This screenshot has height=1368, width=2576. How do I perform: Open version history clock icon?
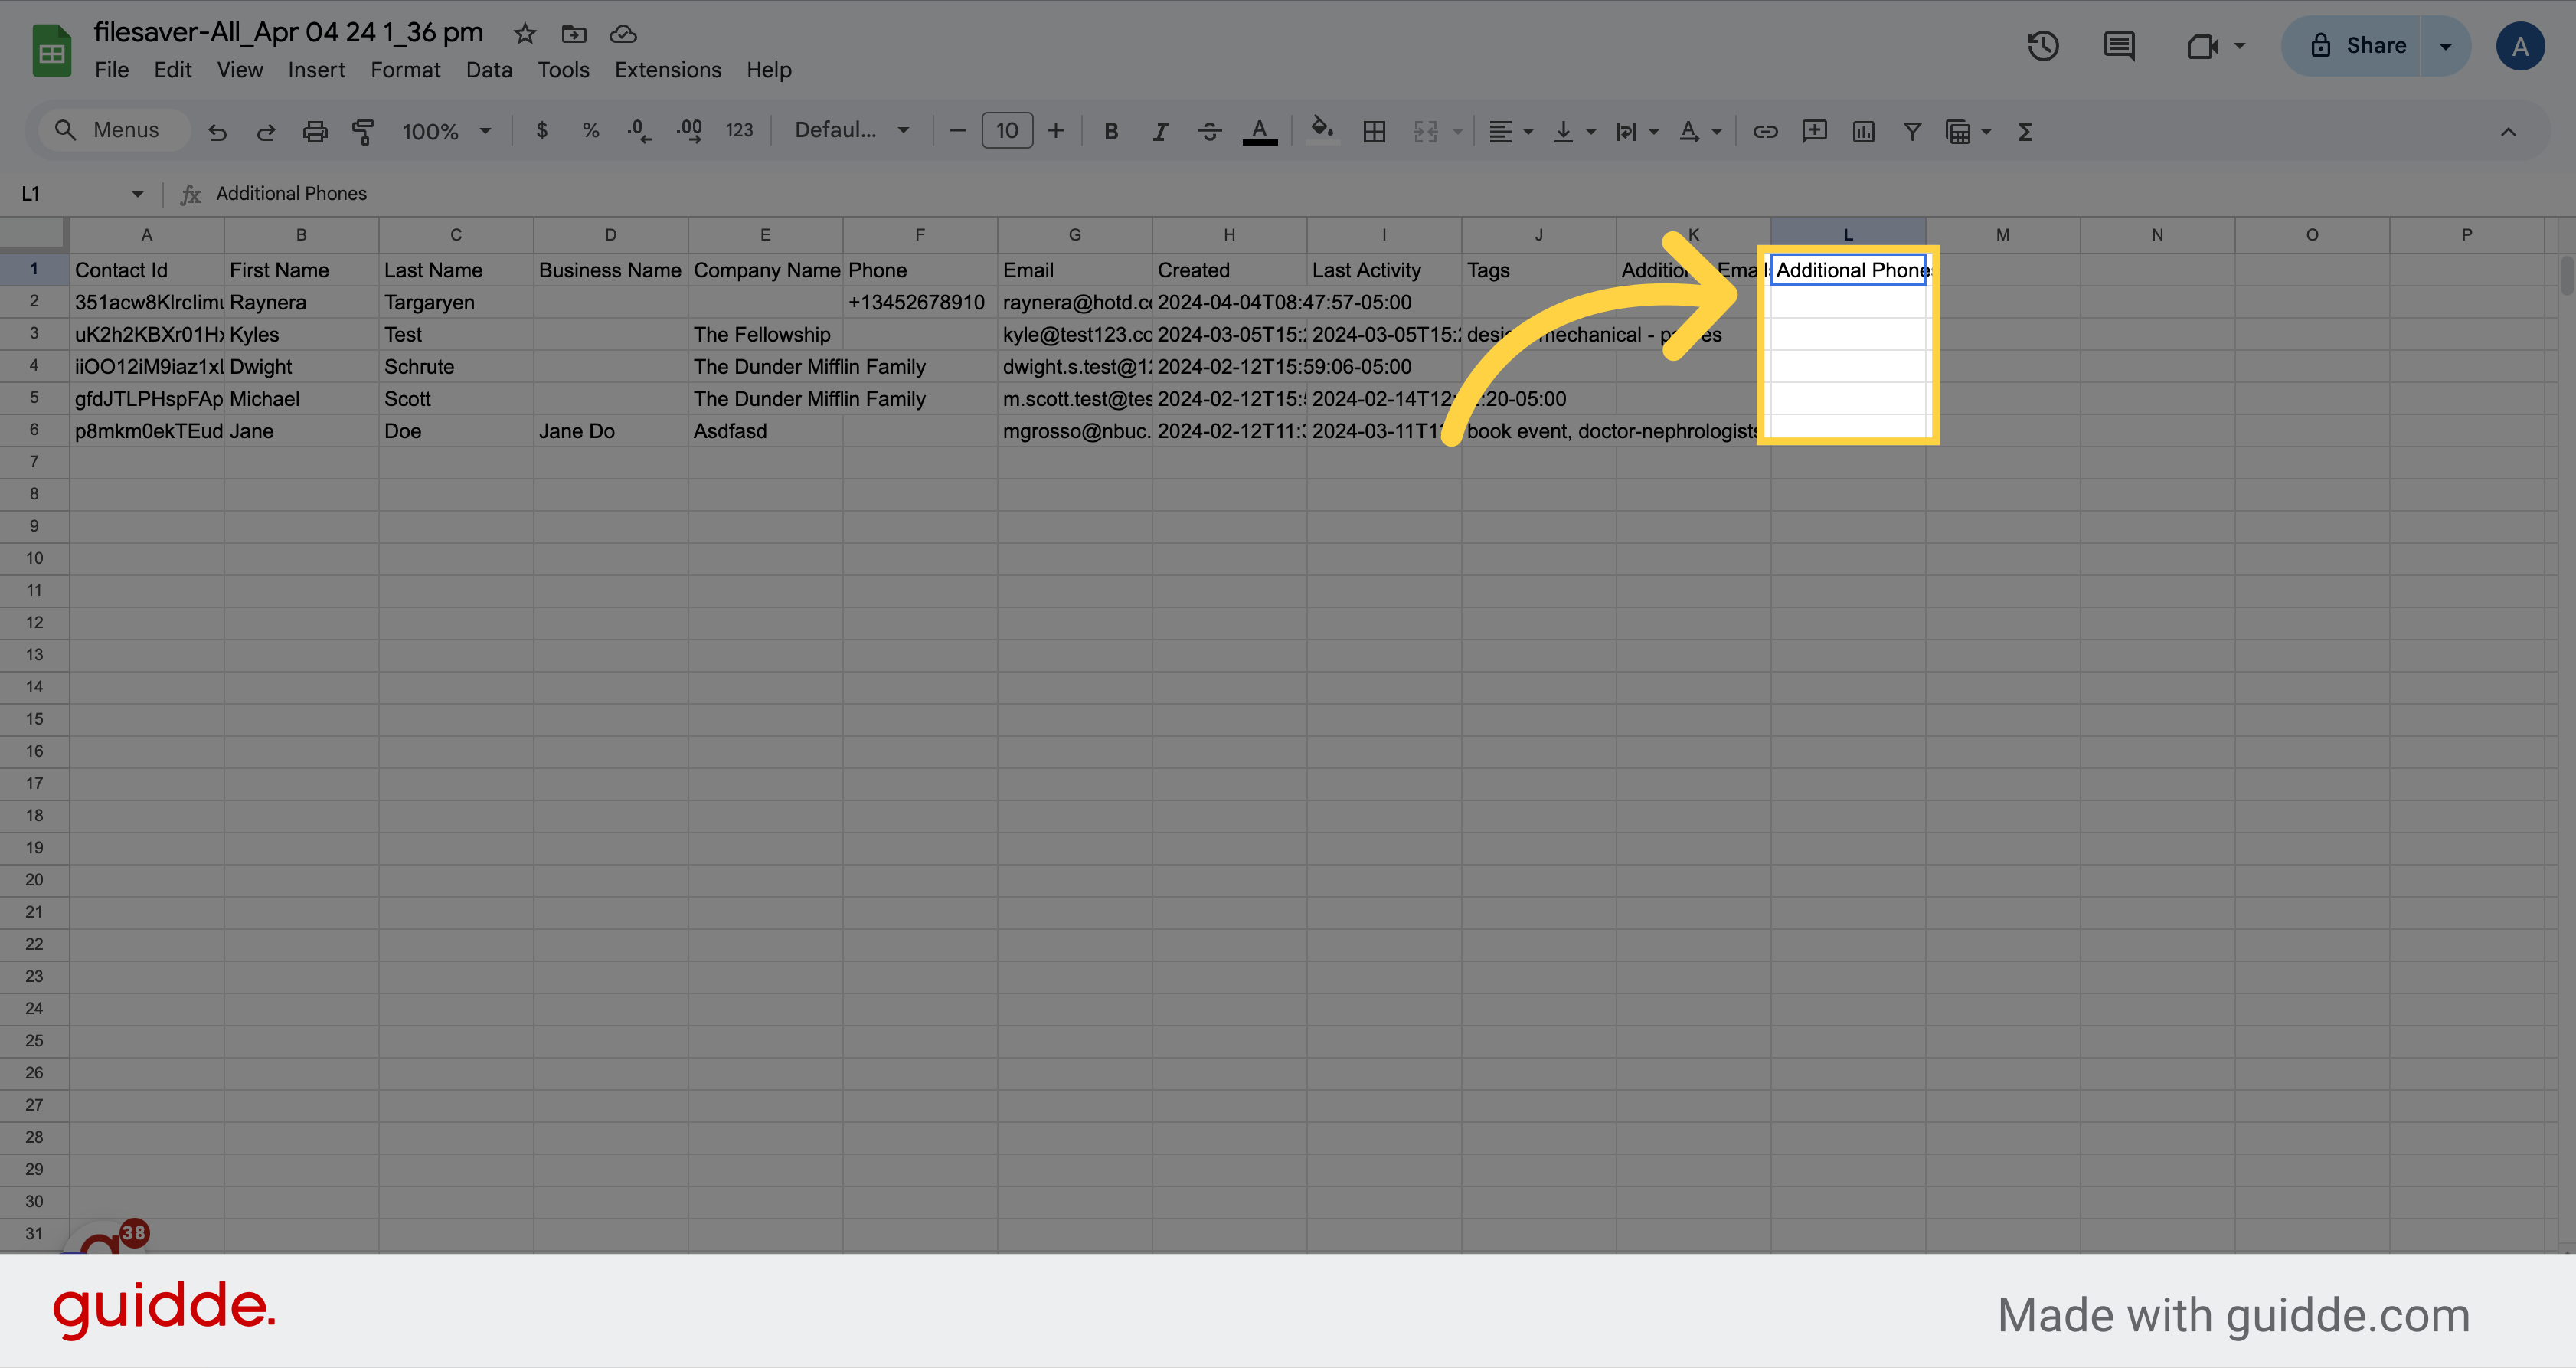[2043, 46]
